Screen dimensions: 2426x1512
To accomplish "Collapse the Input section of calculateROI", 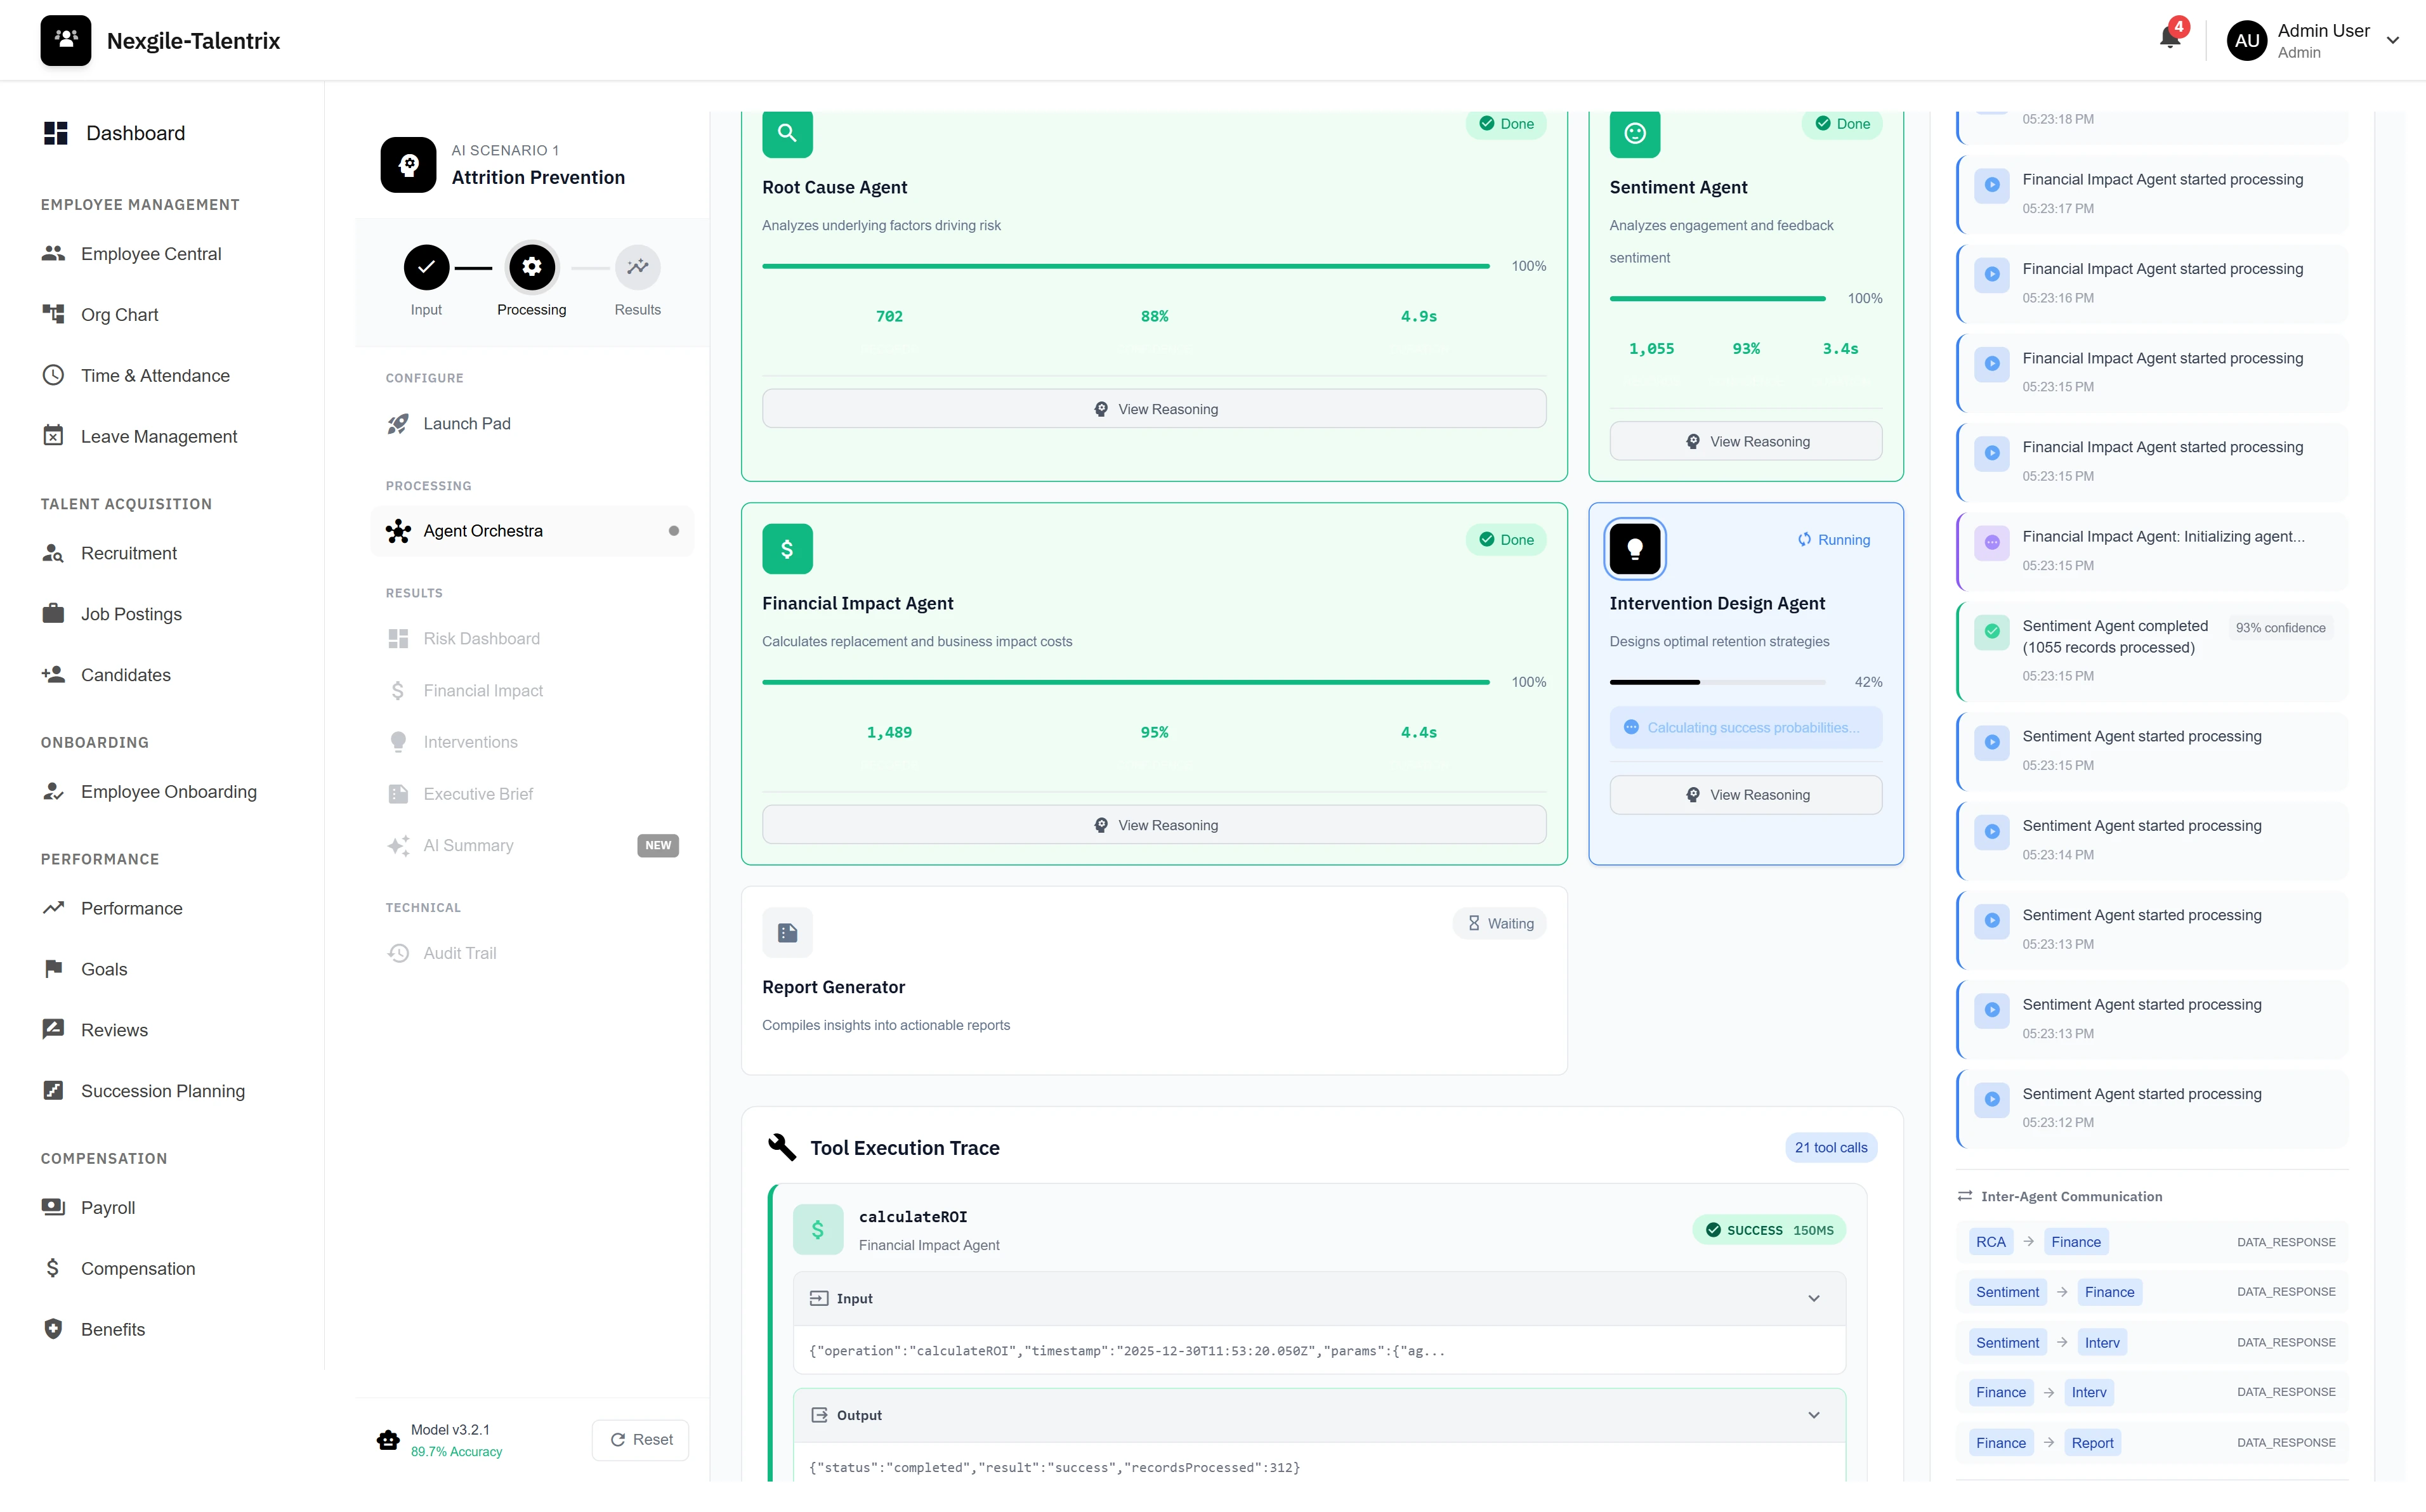I will (x=1814, y=1298).
